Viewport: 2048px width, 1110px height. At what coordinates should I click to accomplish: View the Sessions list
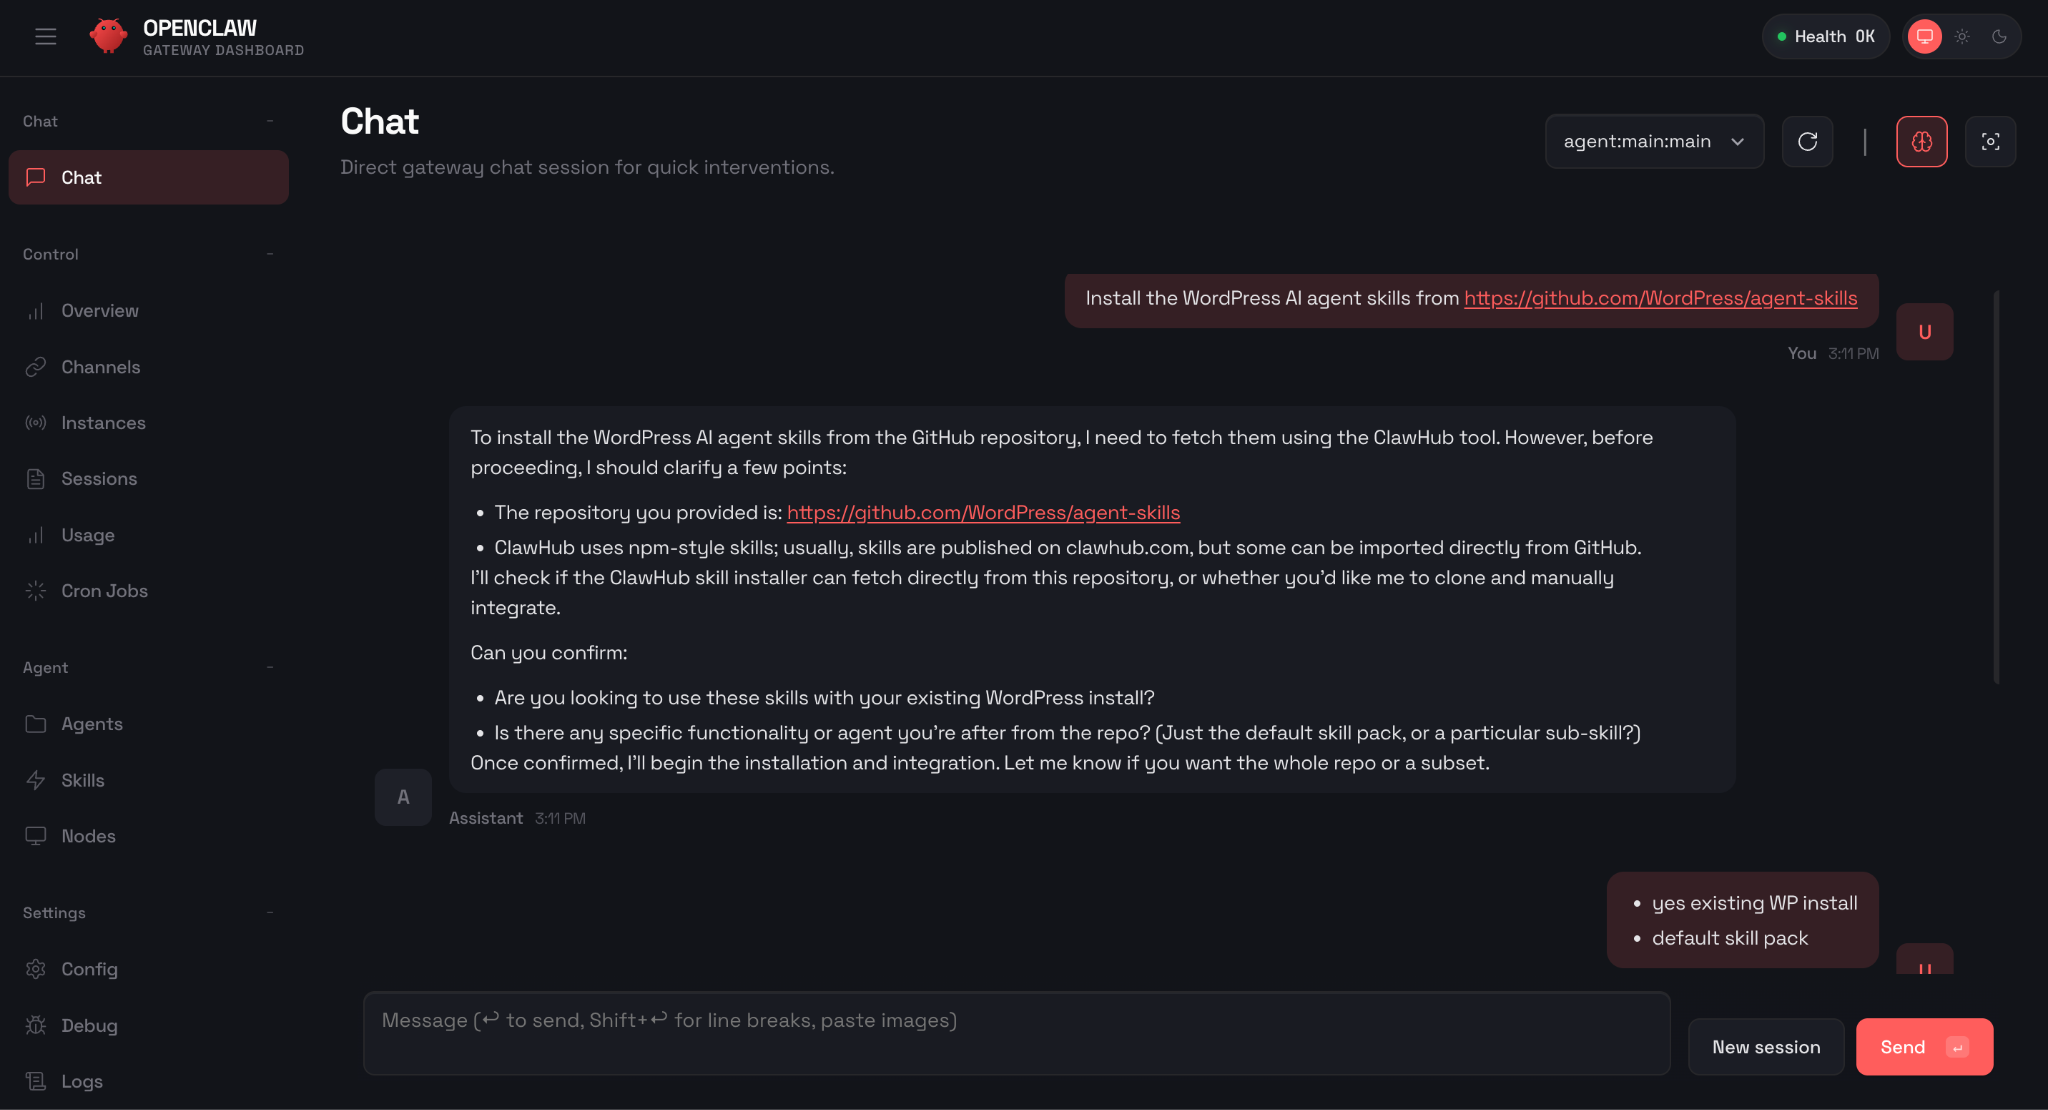pos(100,478)
